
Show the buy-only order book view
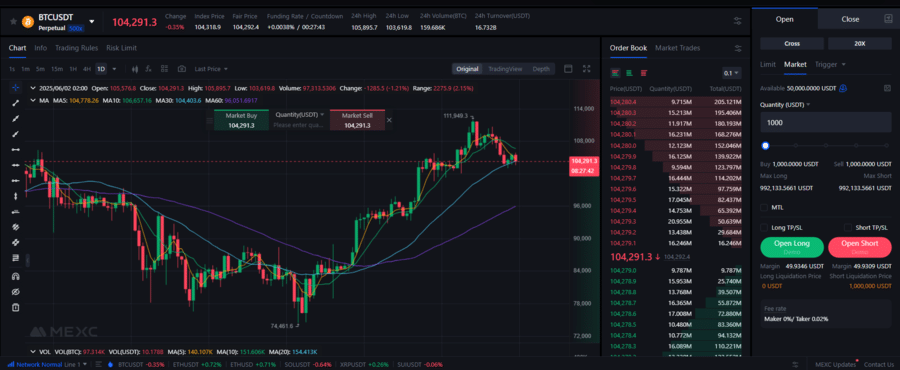click(x=629, y=73)
